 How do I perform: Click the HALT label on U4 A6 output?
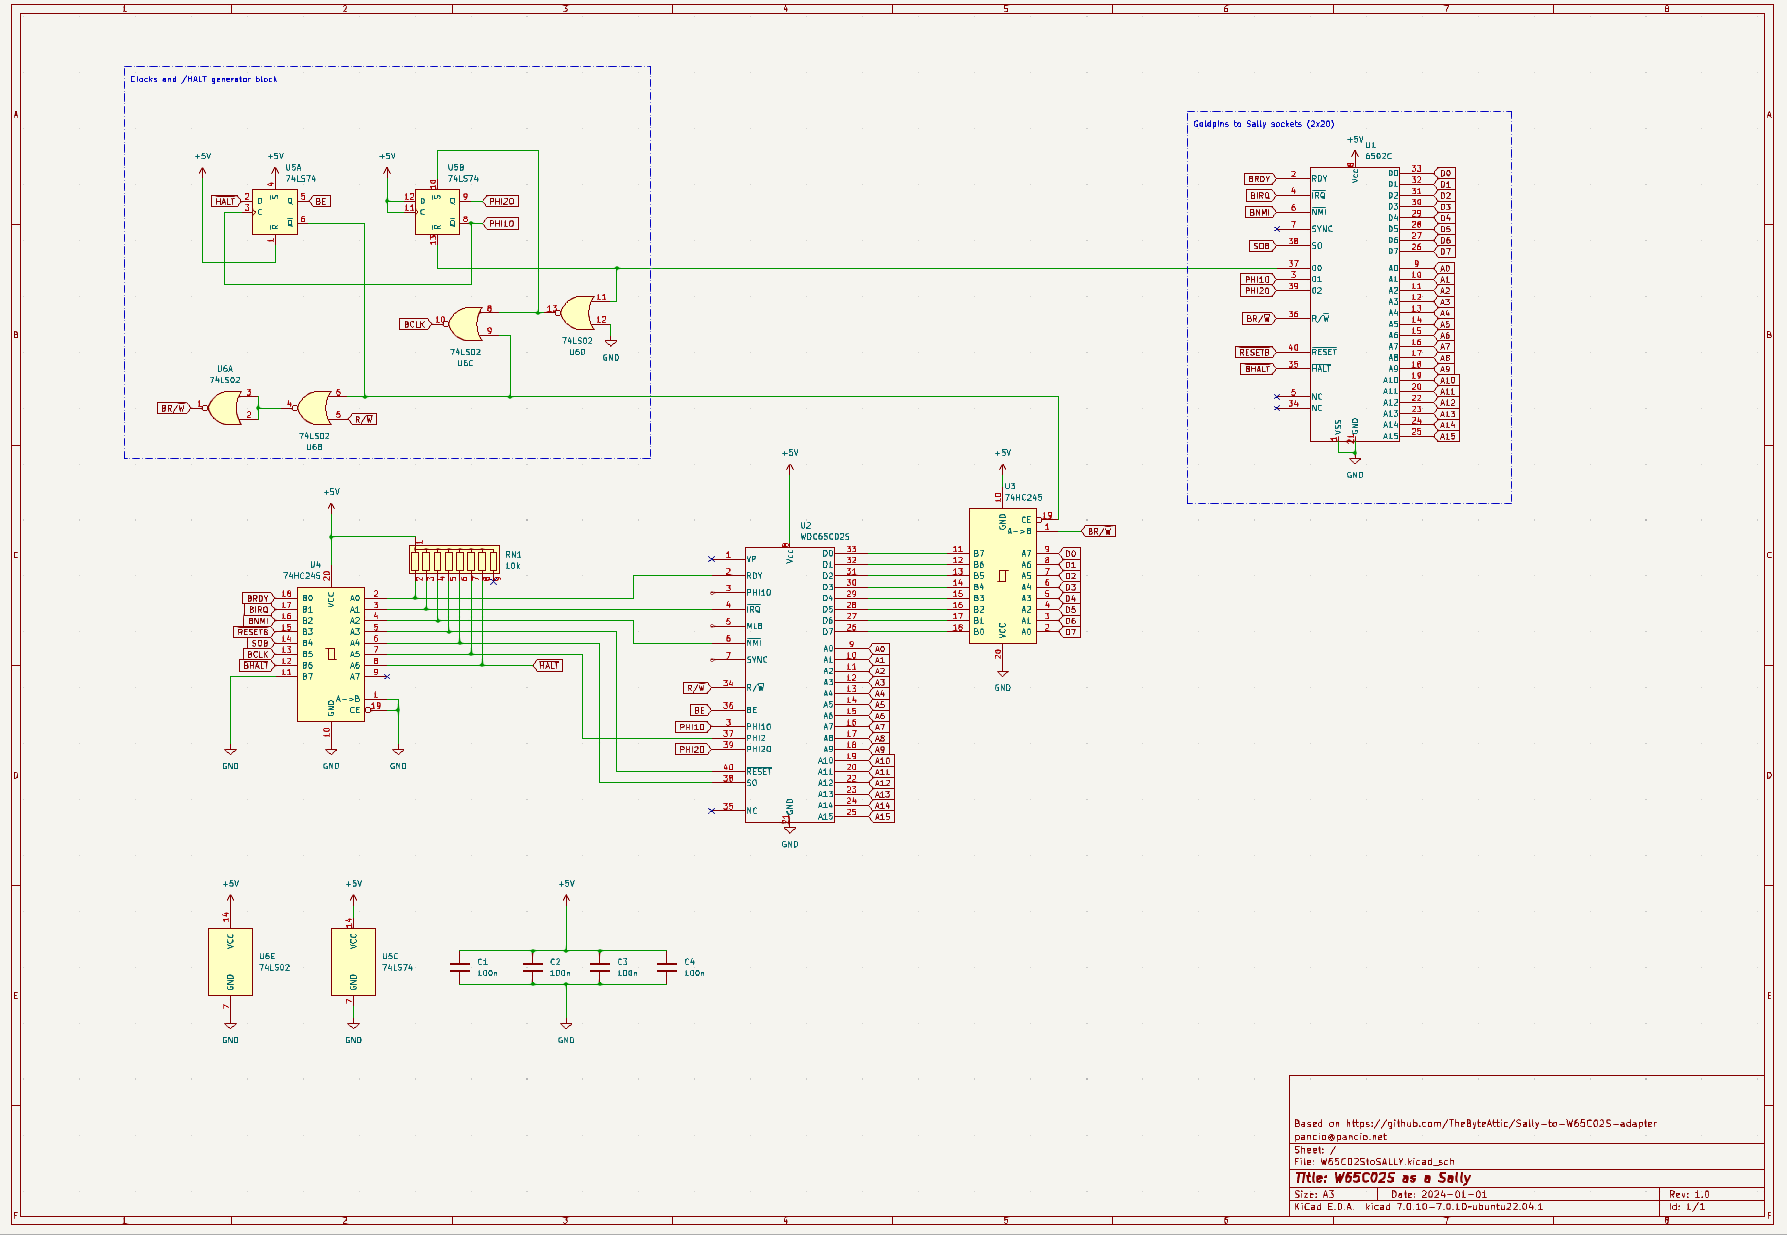click(548, 665)
